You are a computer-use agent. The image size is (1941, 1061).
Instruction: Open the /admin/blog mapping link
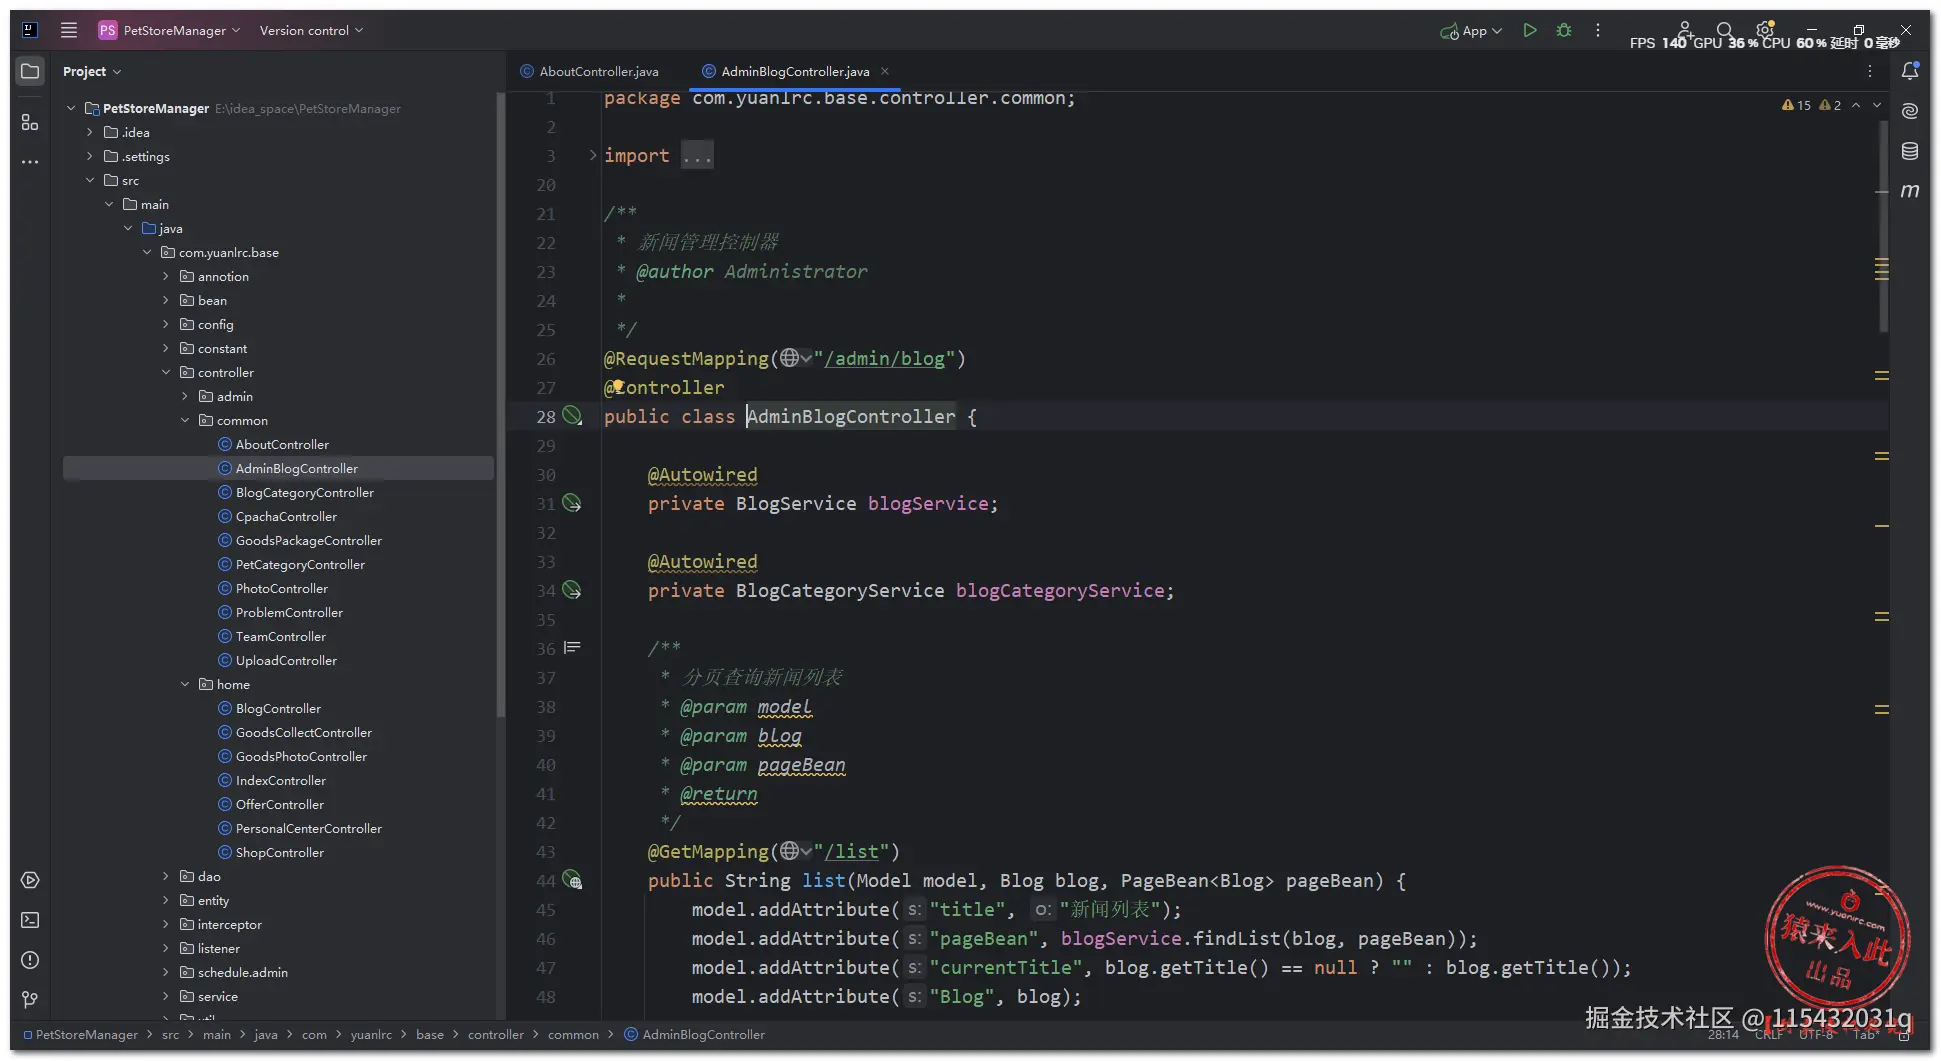pyautogui.click(x=884, y=358)
